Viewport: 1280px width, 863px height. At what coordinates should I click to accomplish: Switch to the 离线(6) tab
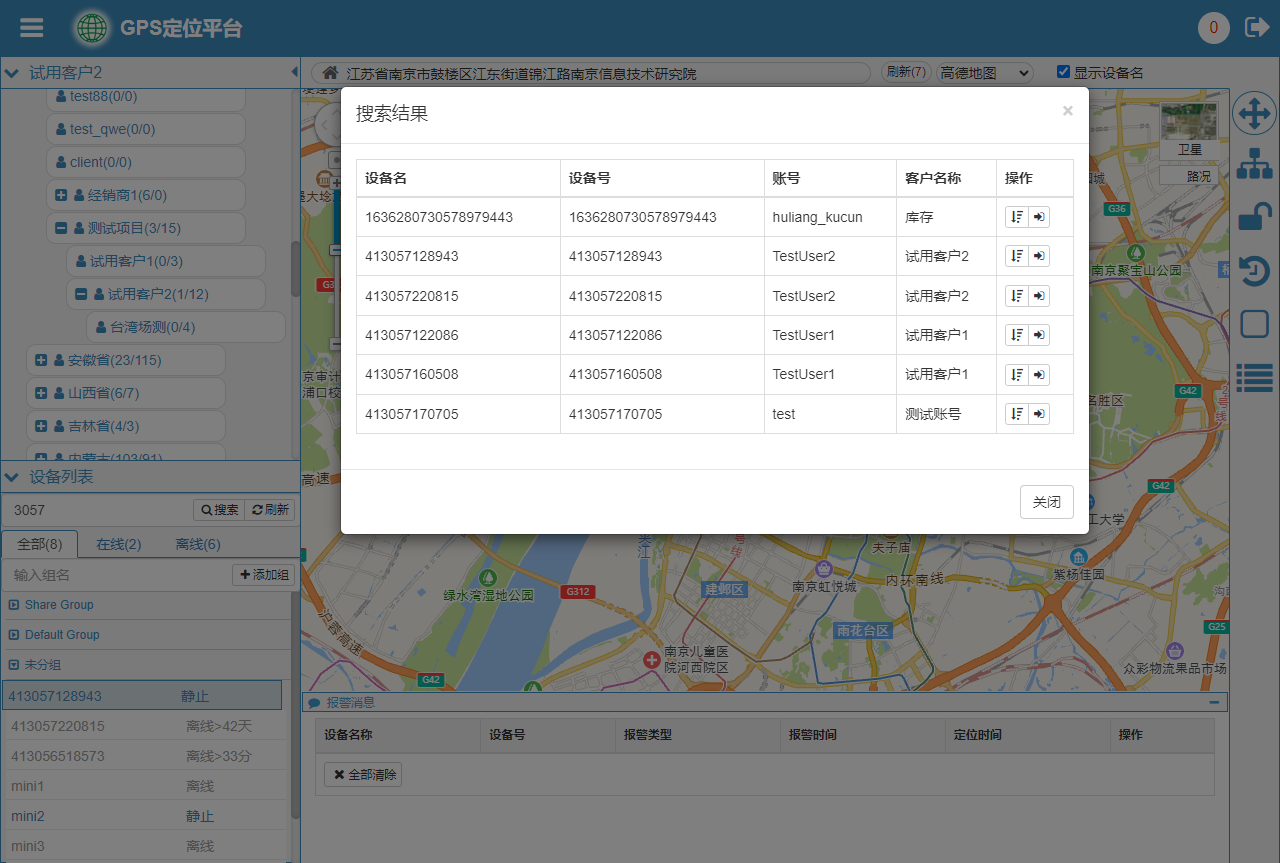coord(198,544)
